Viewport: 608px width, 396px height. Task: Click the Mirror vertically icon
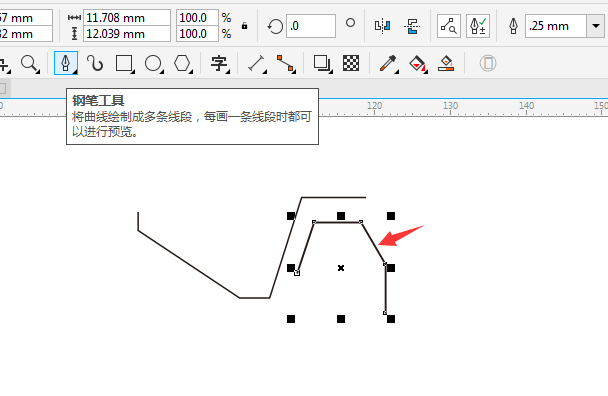(x=411, y=26)
